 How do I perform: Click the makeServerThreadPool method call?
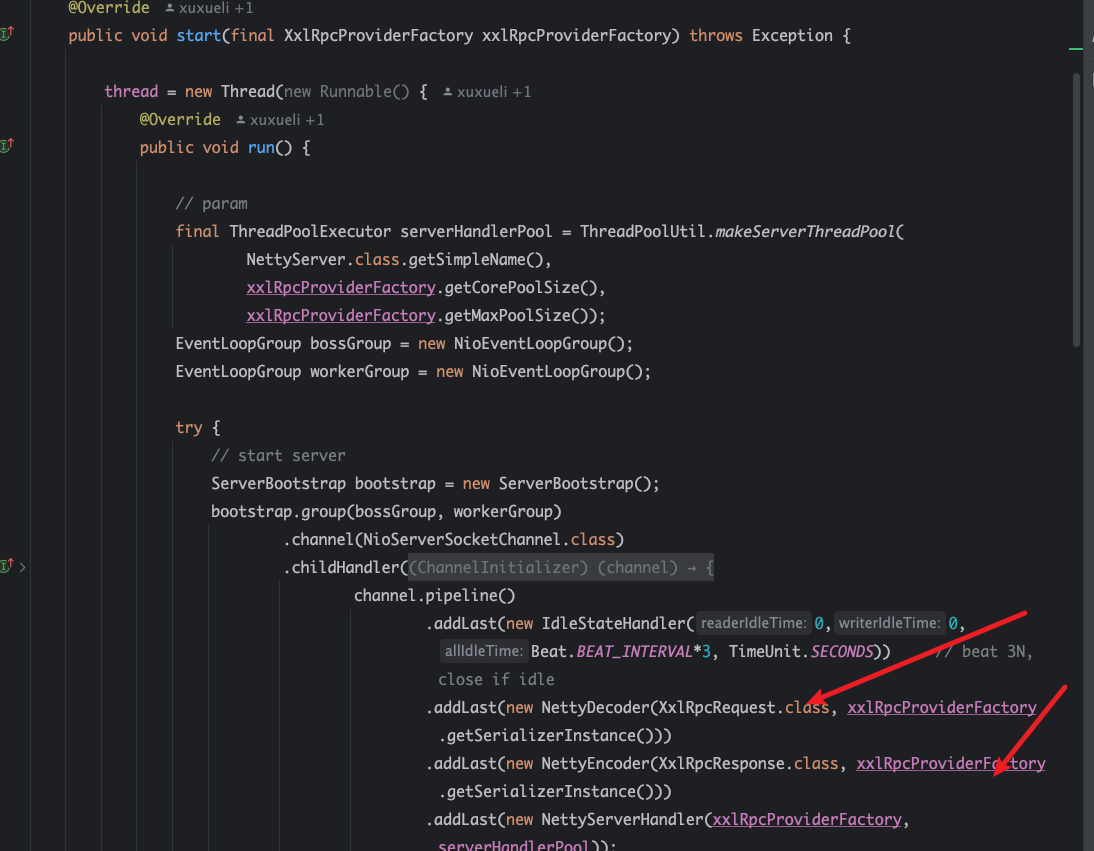pyautogui.click(x=805, y=232)
